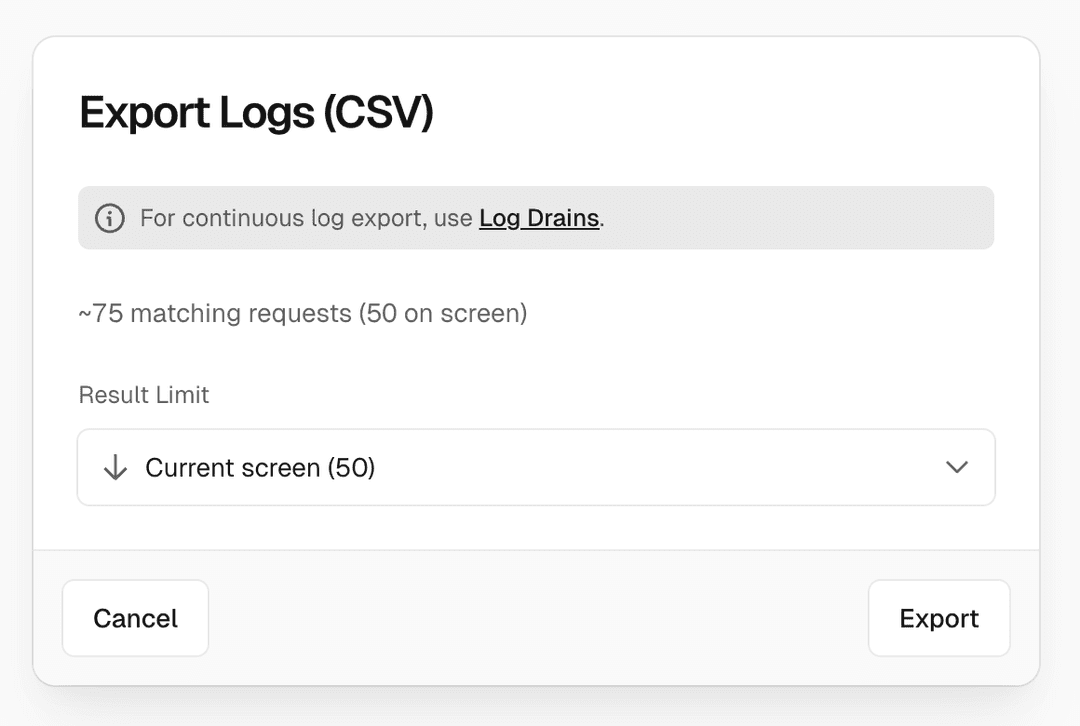Click the '(CSV)' part of the title
Viewport: 1080px width, 726px height.
(x=378, y=113)
